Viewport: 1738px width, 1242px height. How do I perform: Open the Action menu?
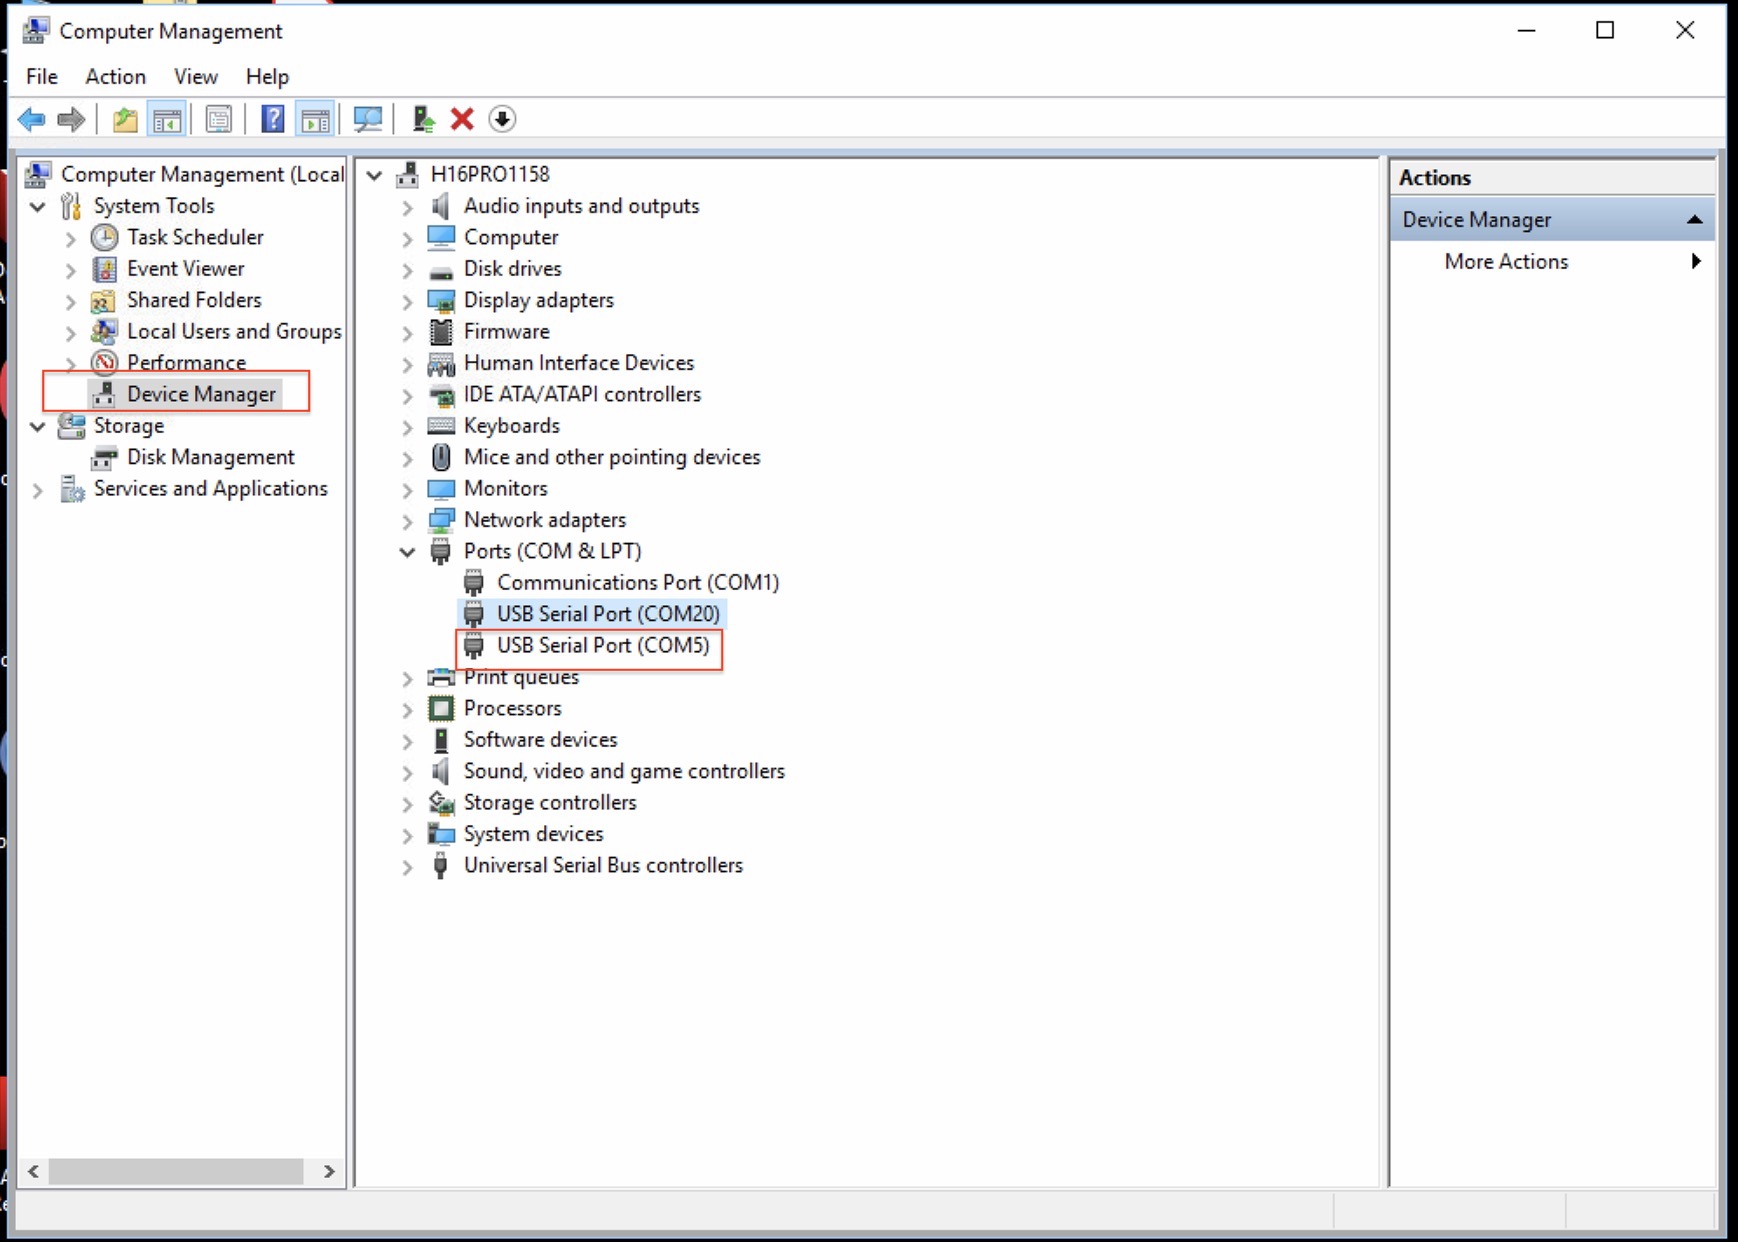115,76
